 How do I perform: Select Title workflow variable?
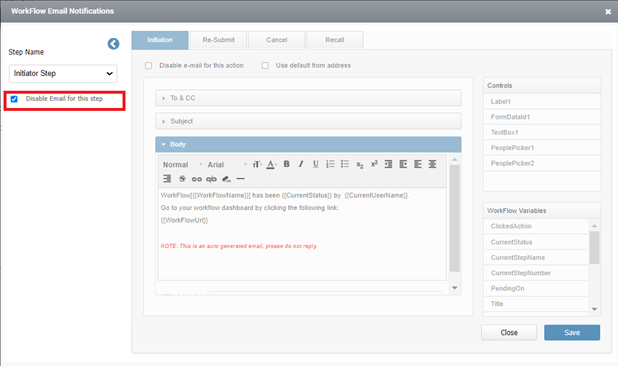pos(536,304)
